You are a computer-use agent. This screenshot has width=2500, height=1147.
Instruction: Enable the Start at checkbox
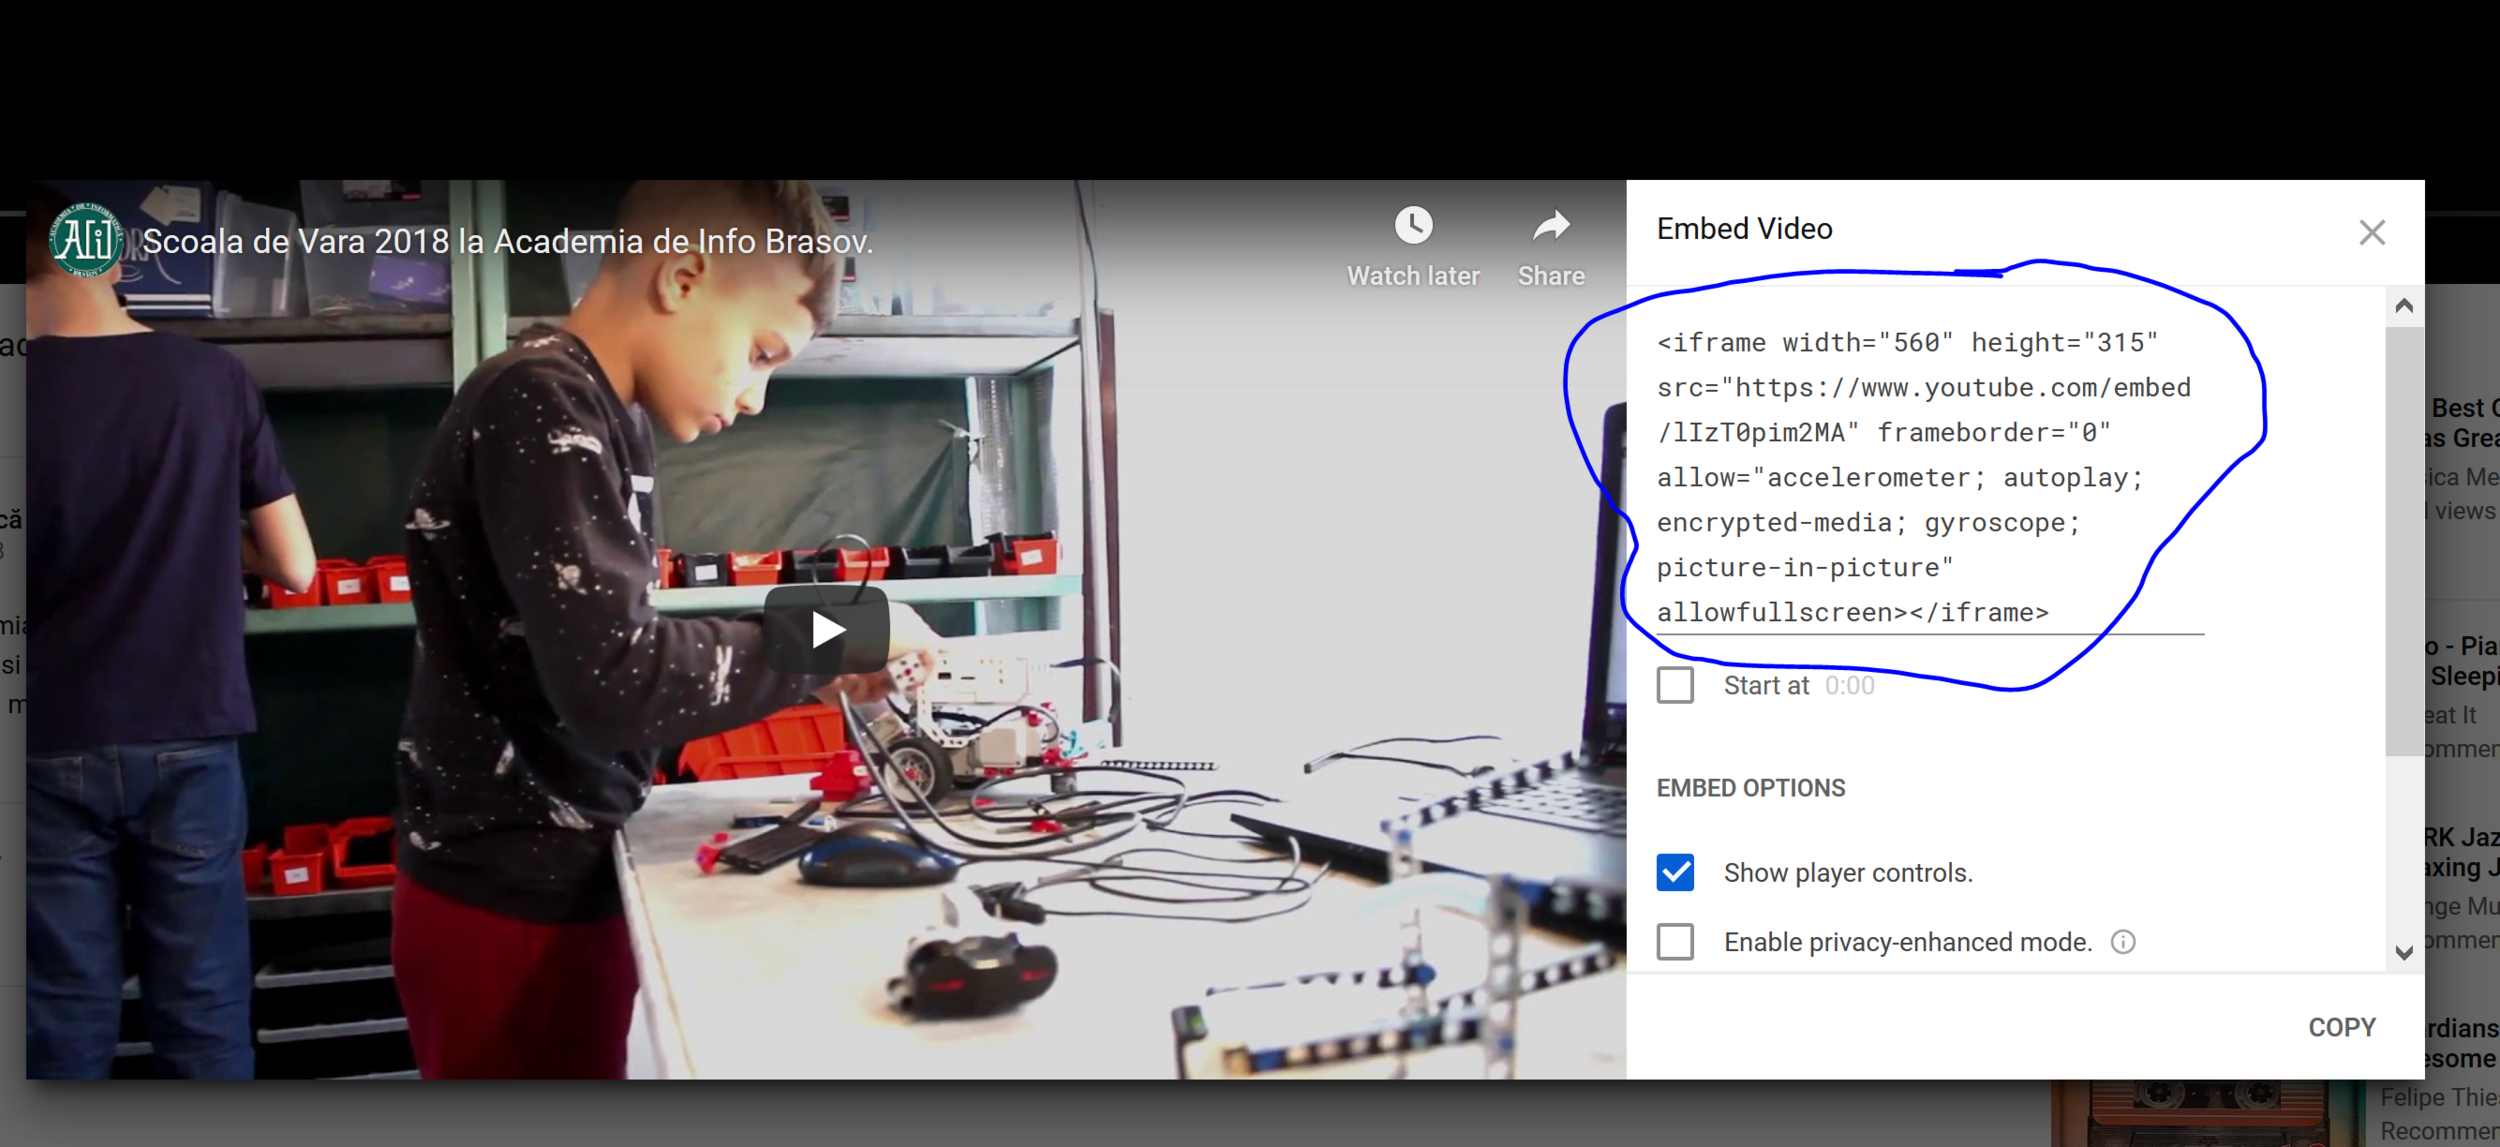coord(1675,686)
